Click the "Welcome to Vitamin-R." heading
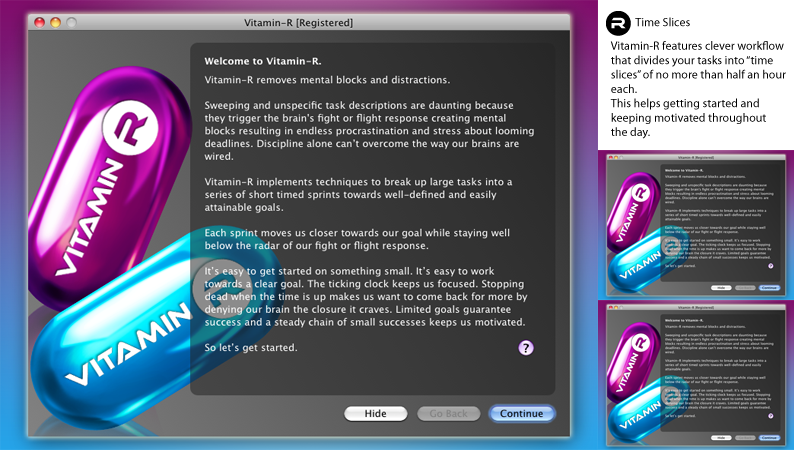This screenshot has height=450, width=794. pos(263,61)
